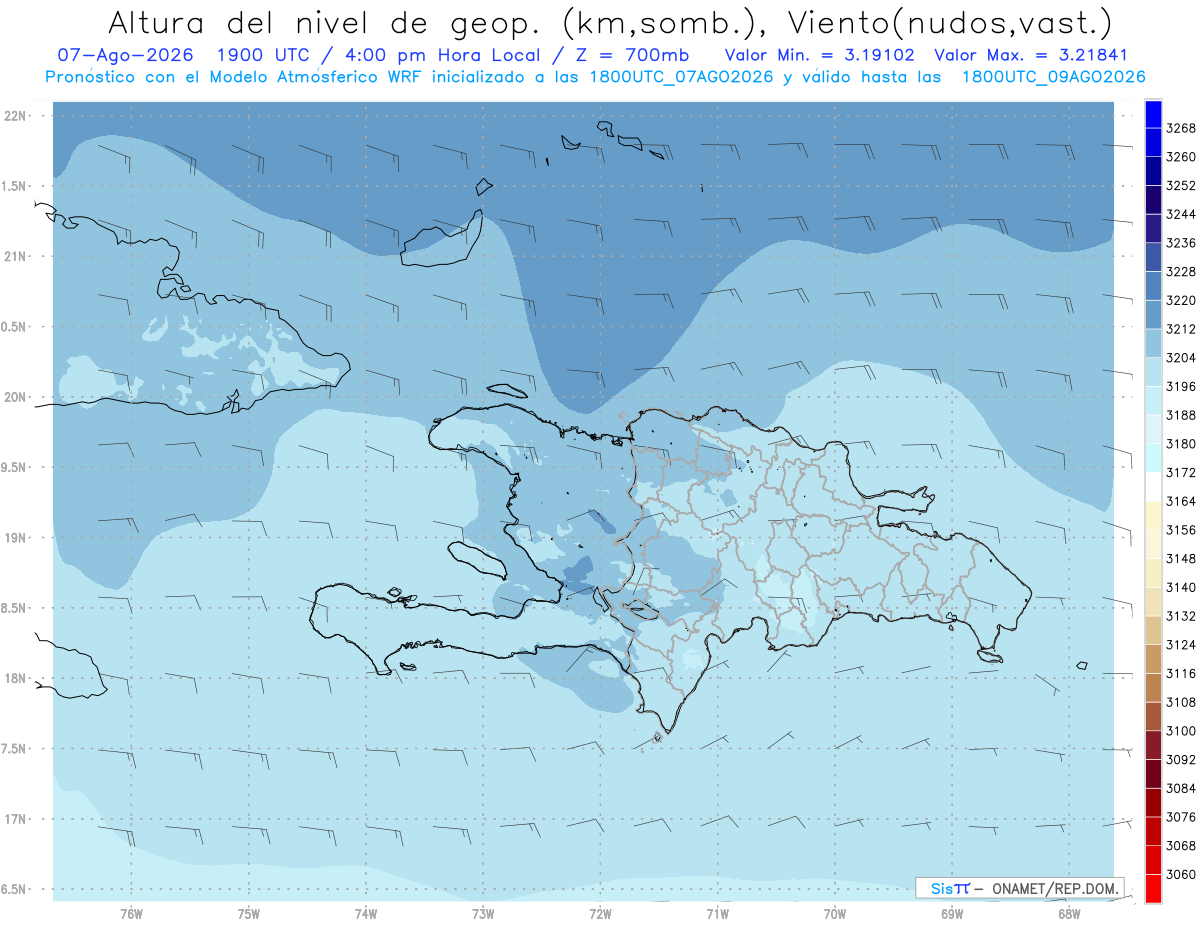Click the 18N latitude axis label

(16, 678)
